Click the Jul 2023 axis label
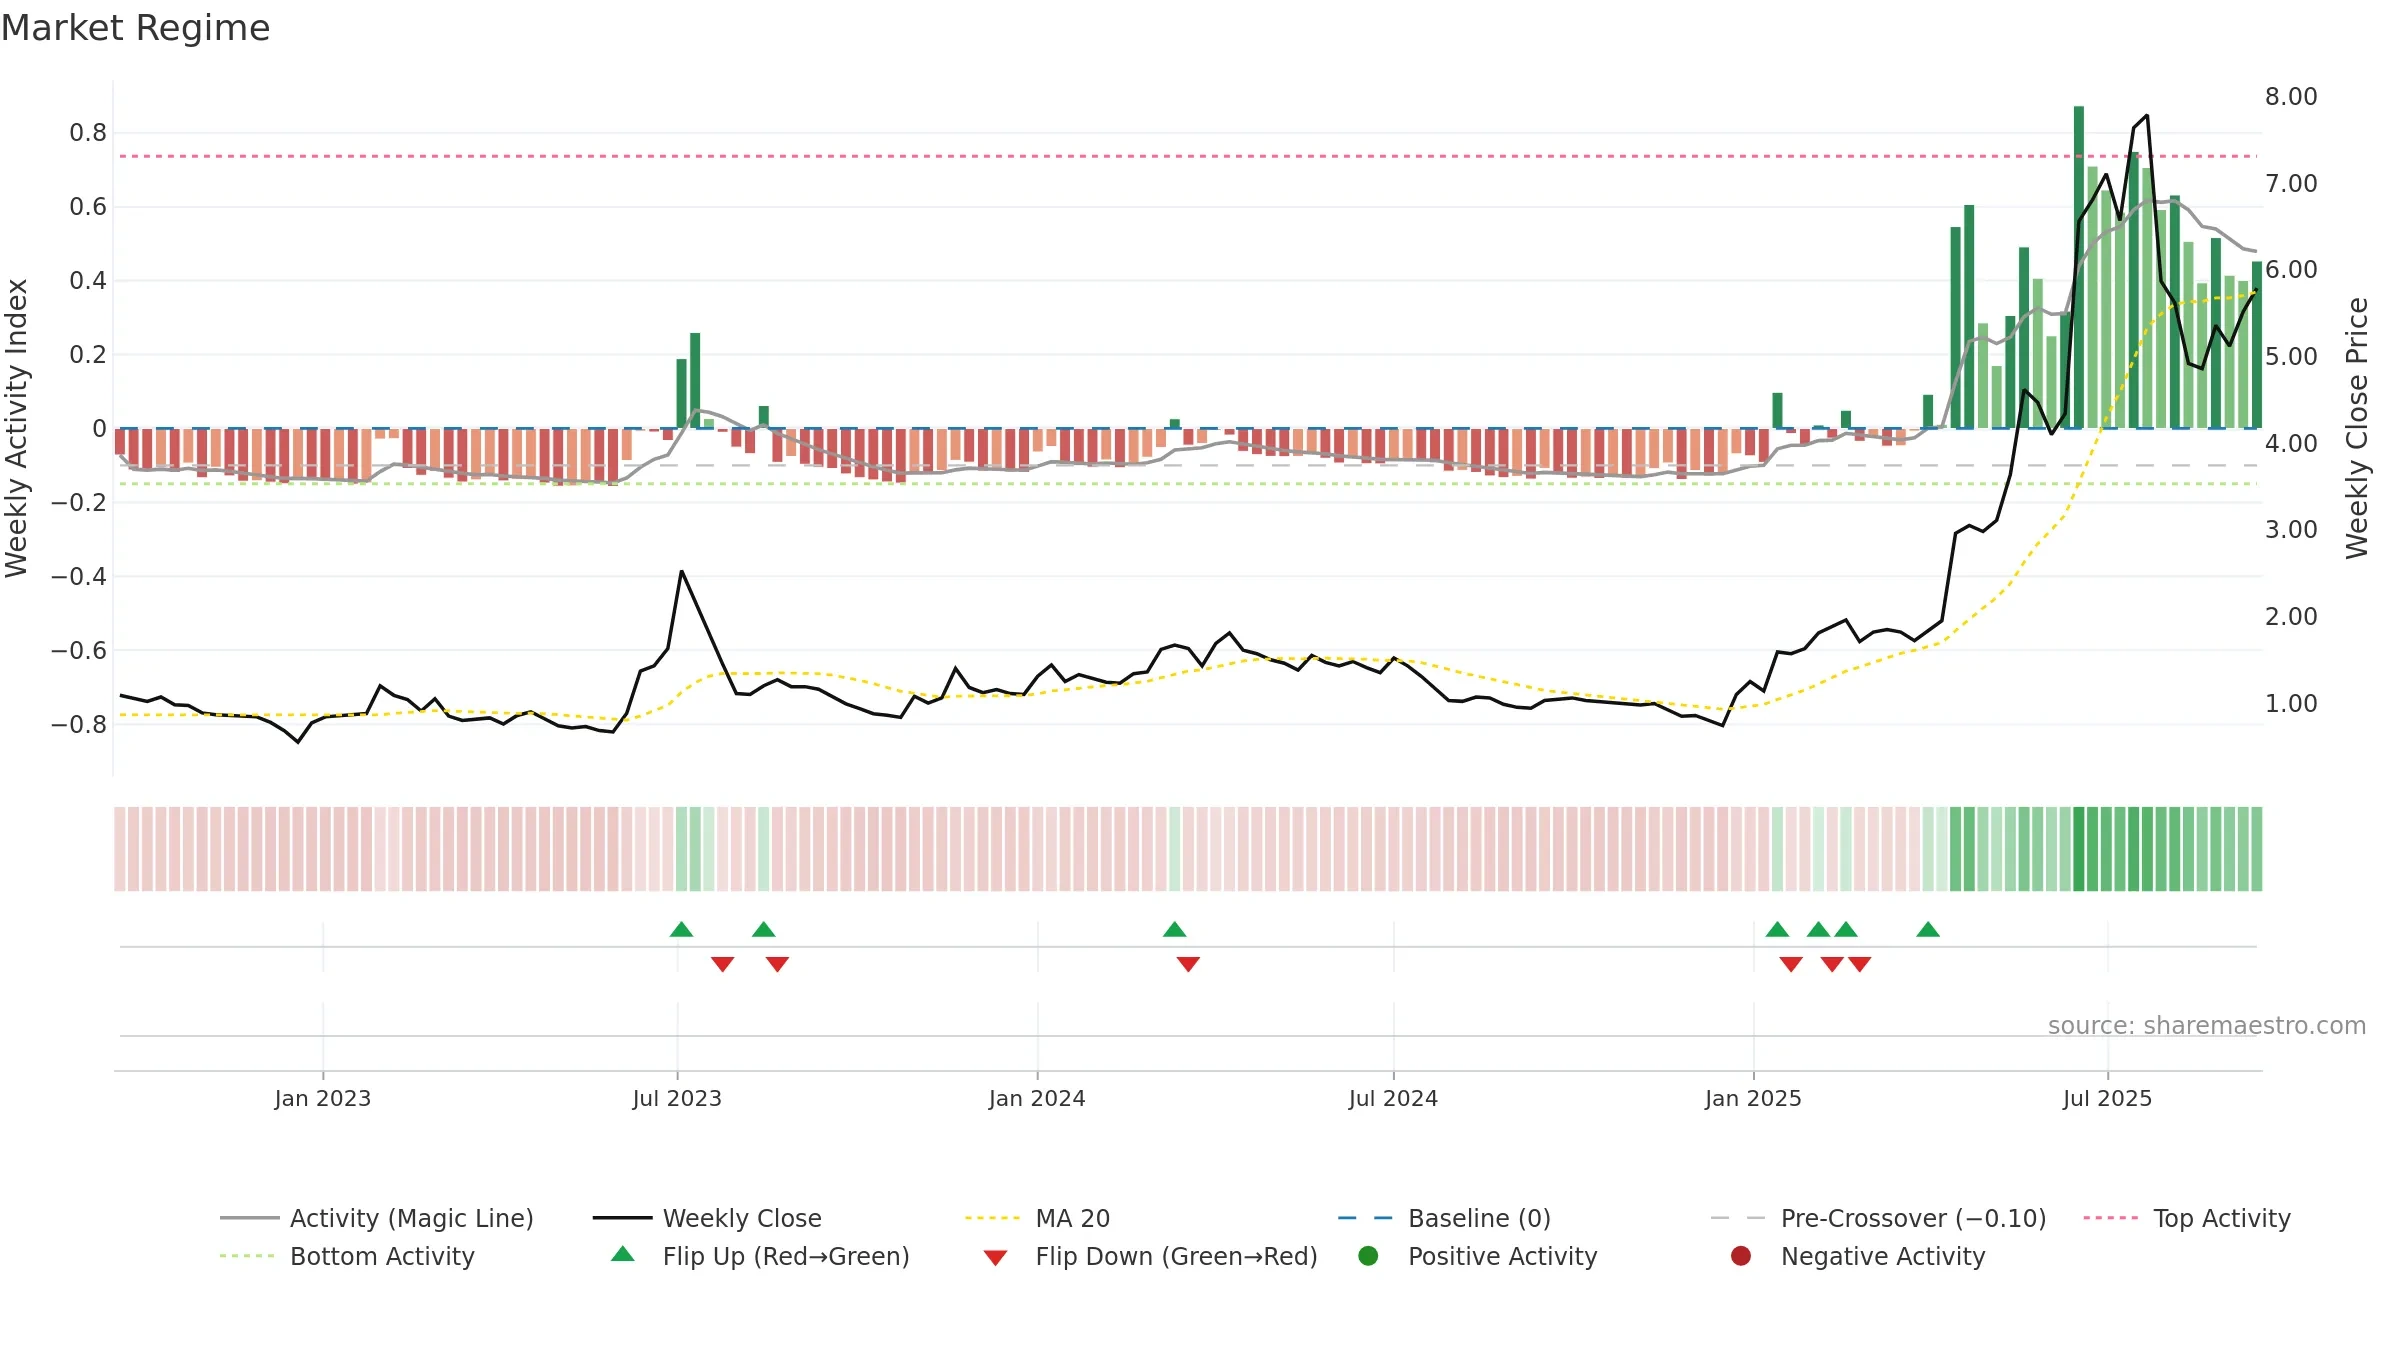The height and width of the screenshot is (1350, 2400). tap(677, 1098)
